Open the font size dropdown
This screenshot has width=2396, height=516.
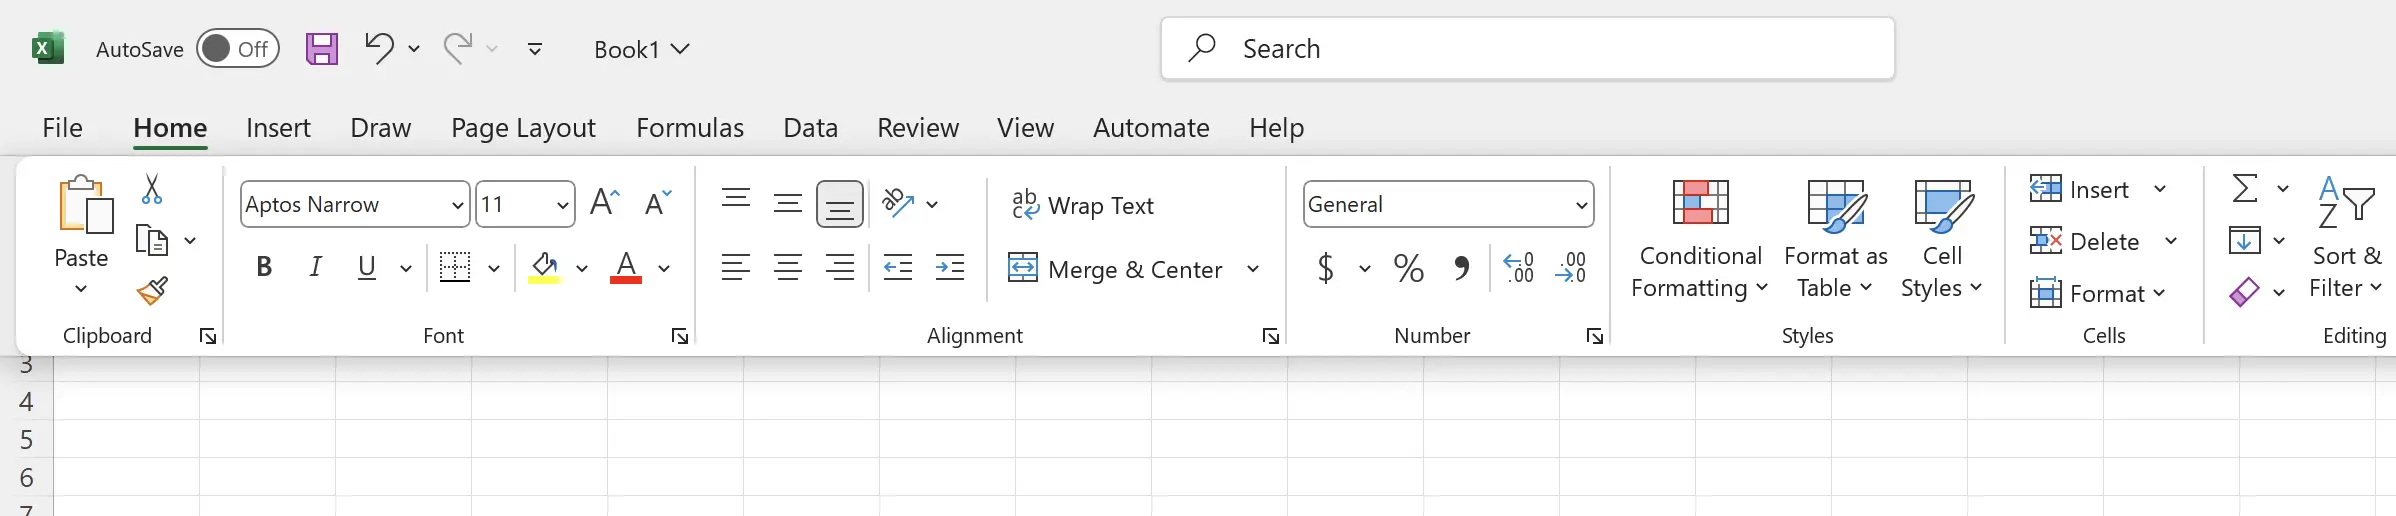click(562, 205)
